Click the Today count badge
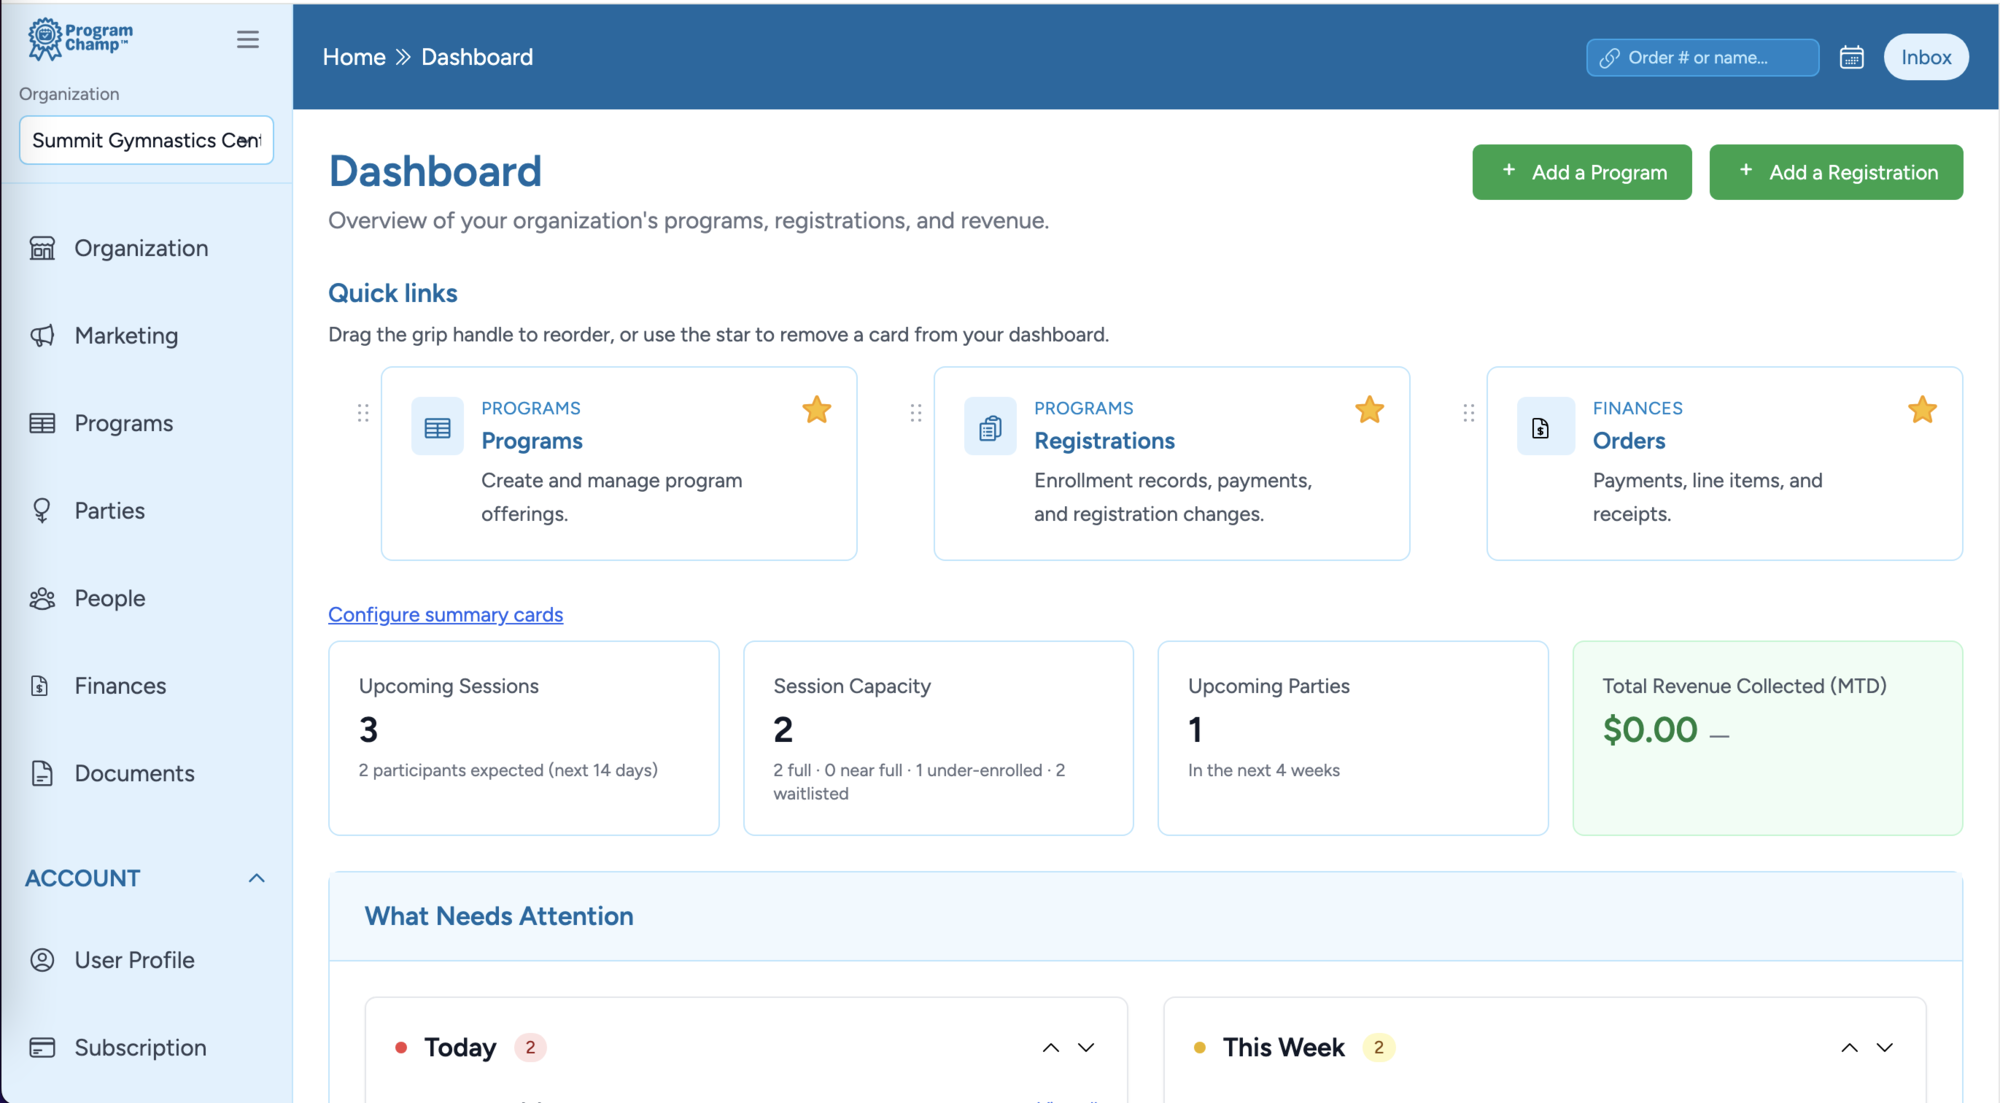 [530, 1047]
